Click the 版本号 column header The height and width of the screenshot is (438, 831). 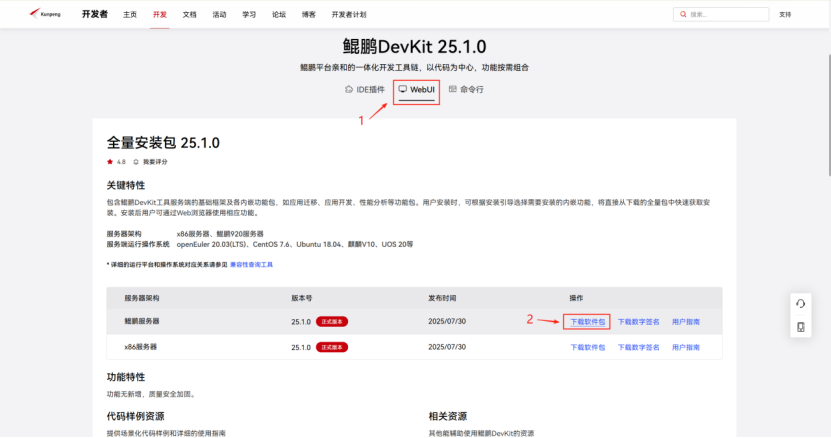tap(302, 298)
